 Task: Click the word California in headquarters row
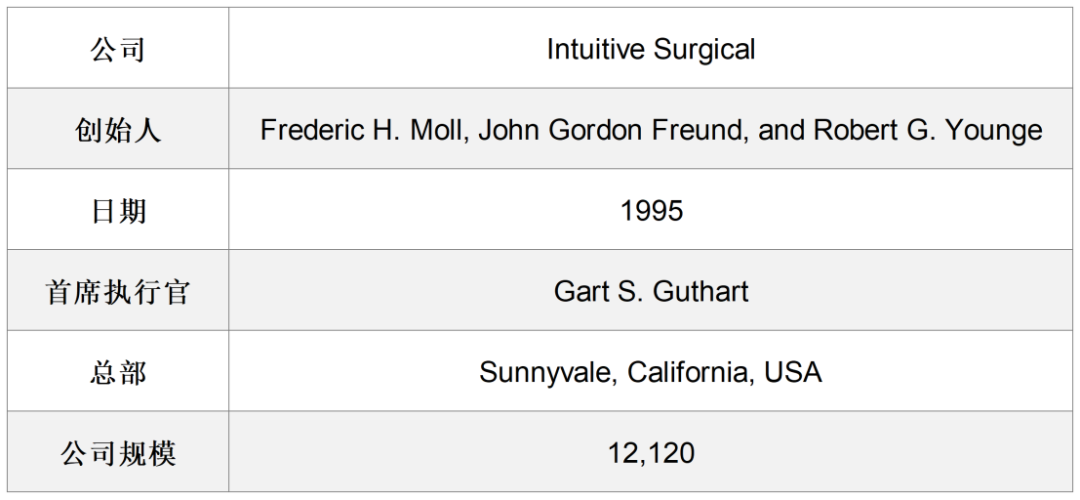pyautogui.click(x=691, y=372)
